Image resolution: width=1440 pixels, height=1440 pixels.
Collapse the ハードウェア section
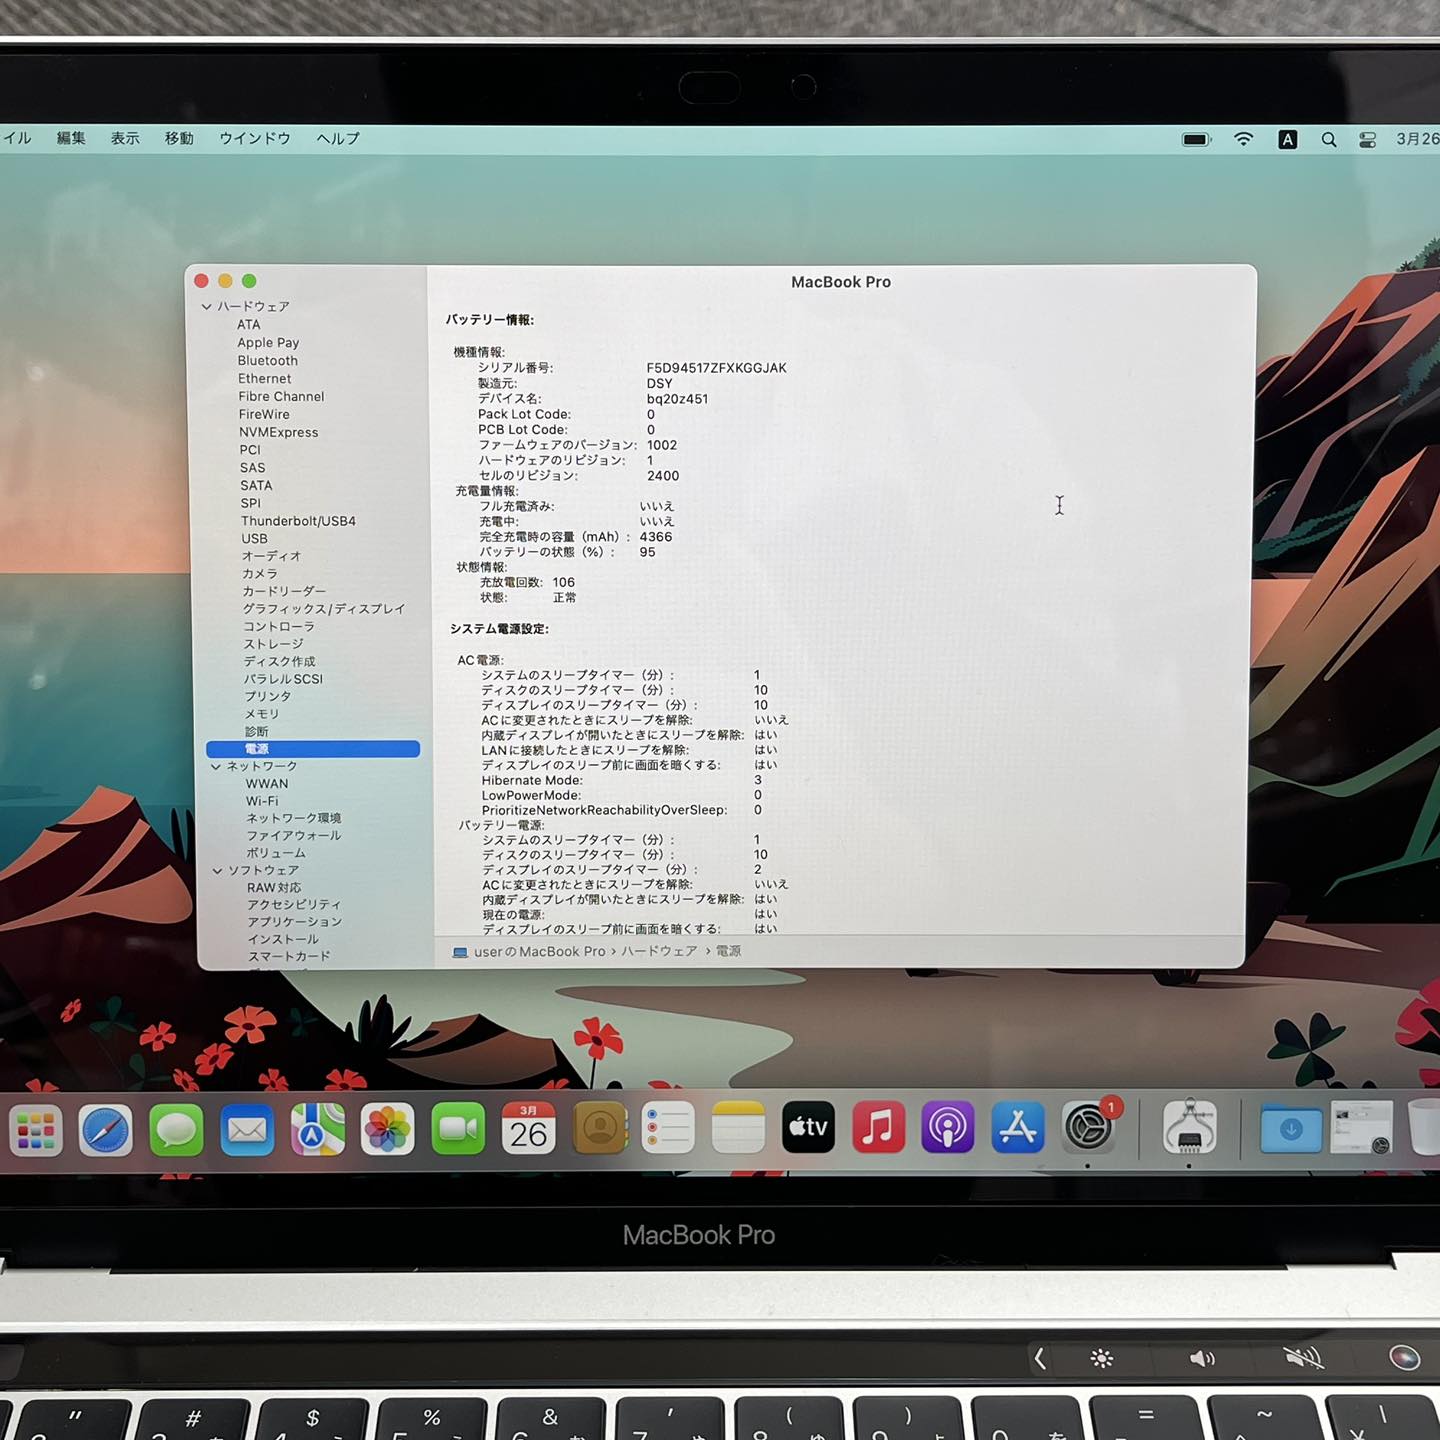click(x=207, y=307)
